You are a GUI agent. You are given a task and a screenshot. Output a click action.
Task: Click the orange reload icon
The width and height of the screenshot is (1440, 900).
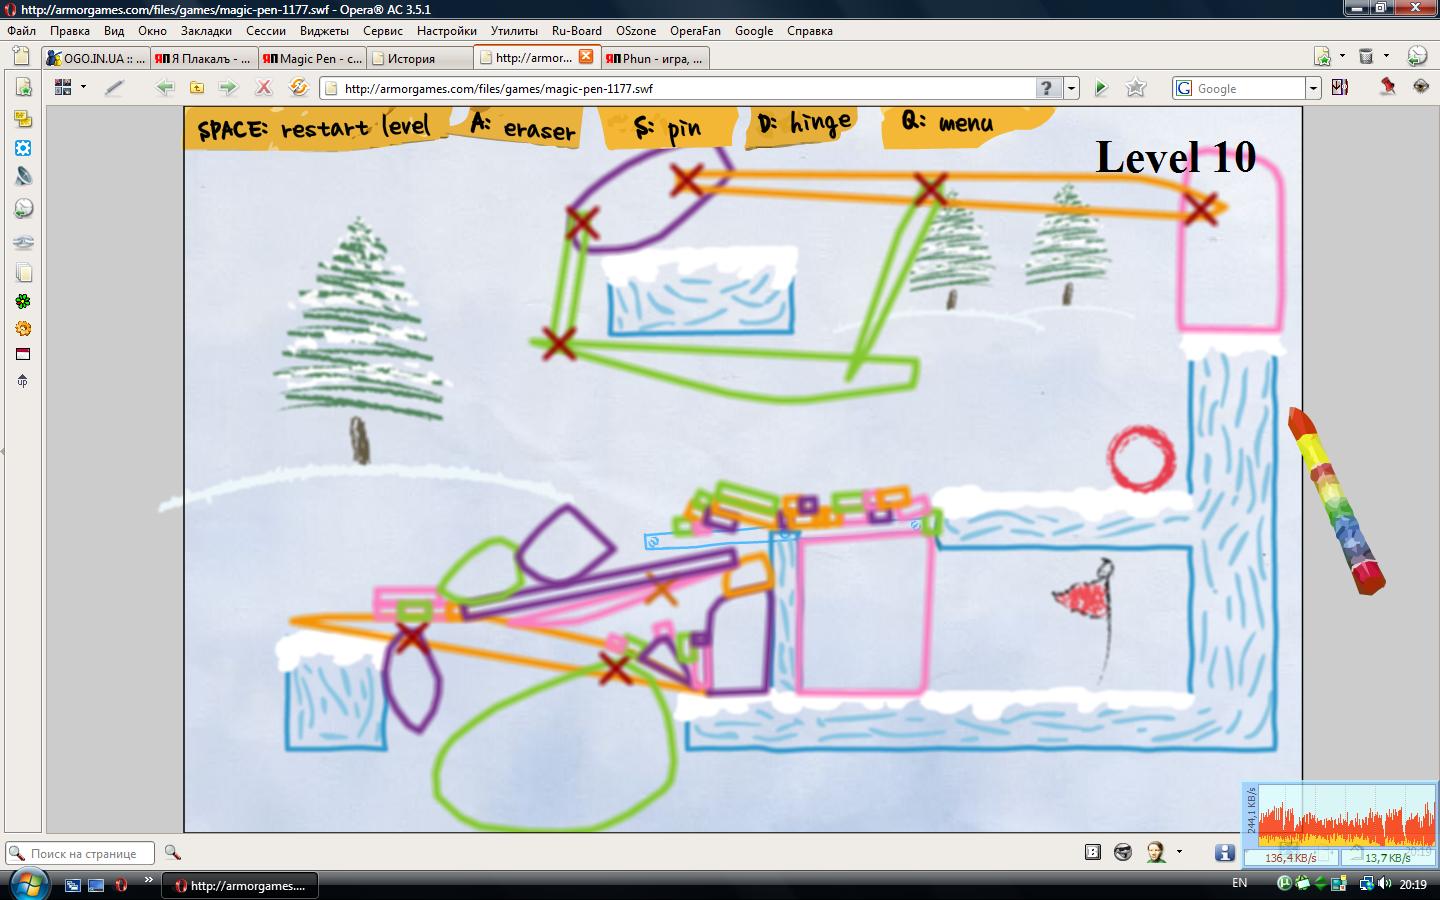tap(298, 88)
